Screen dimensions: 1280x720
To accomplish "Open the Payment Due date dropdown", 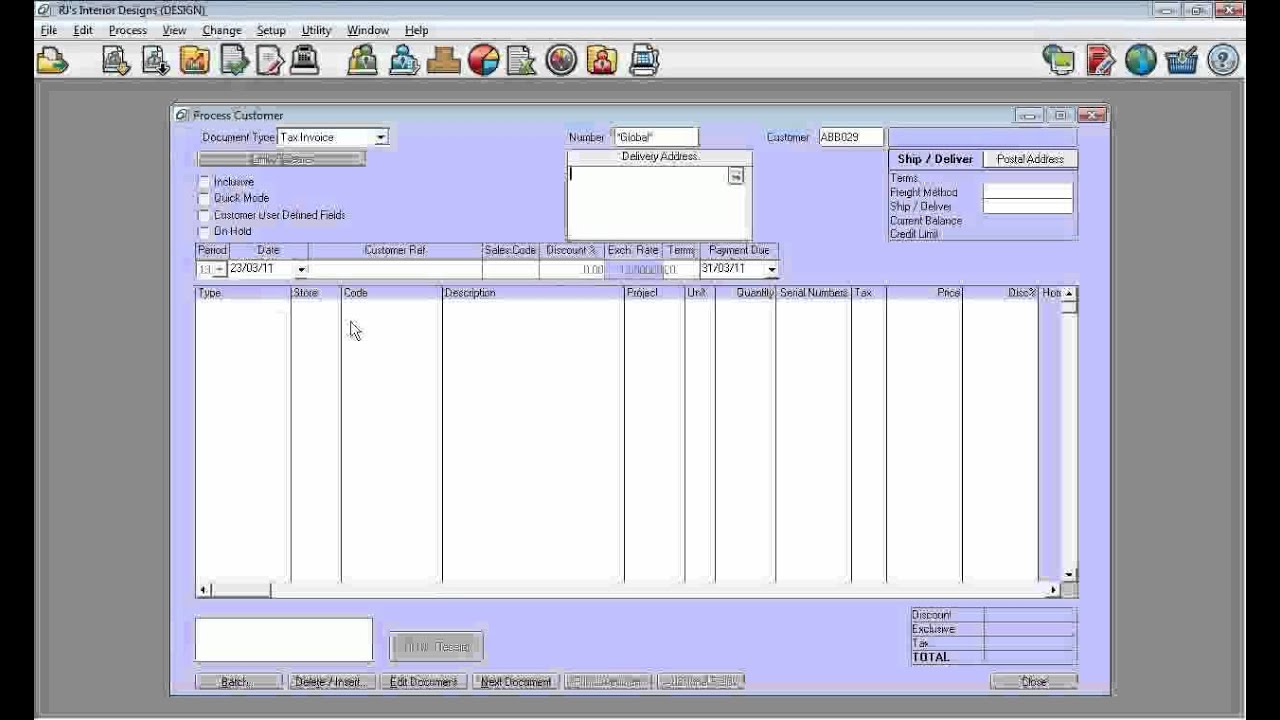I will tap(771, 269).
